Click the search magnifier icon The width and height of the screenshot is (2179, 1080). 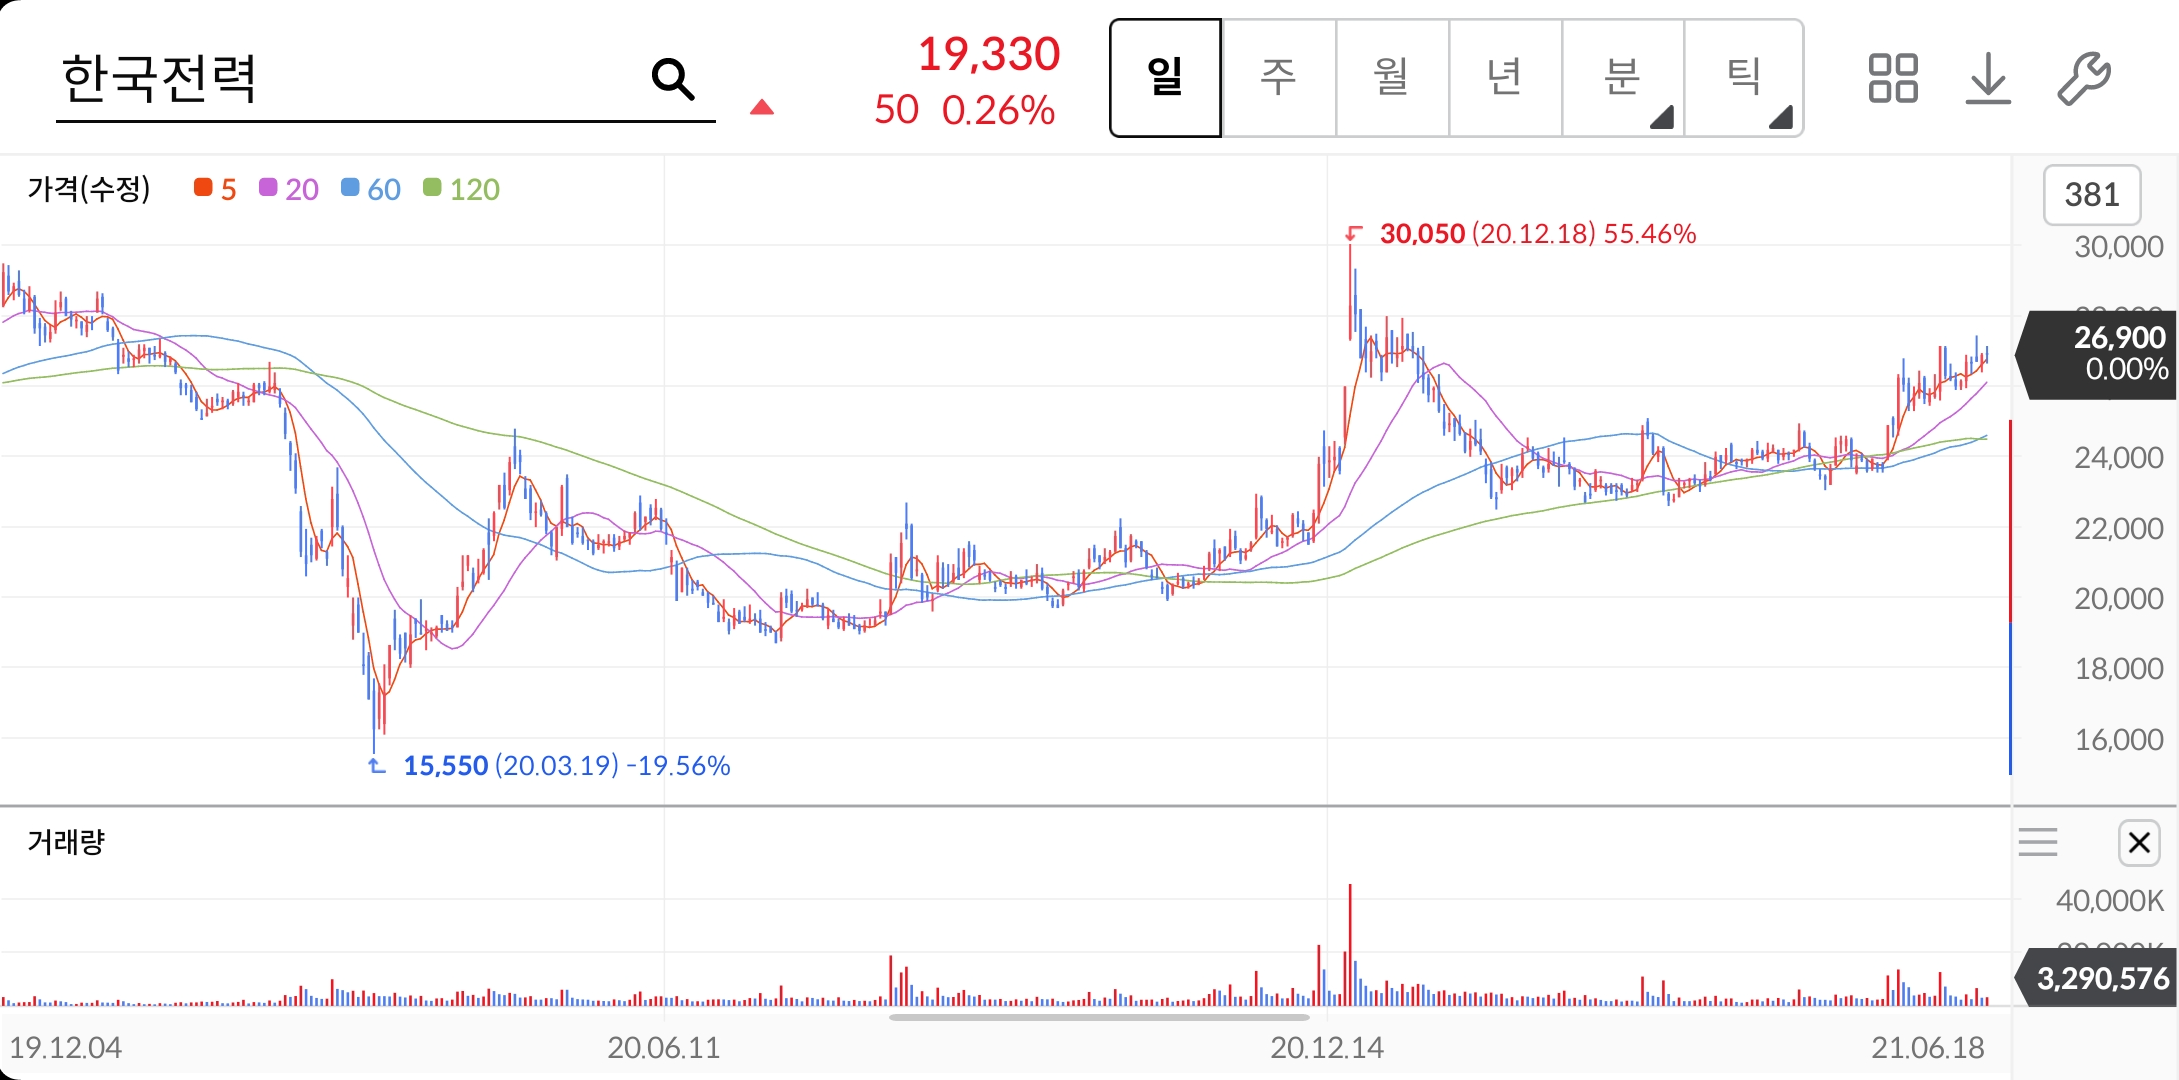673,79
